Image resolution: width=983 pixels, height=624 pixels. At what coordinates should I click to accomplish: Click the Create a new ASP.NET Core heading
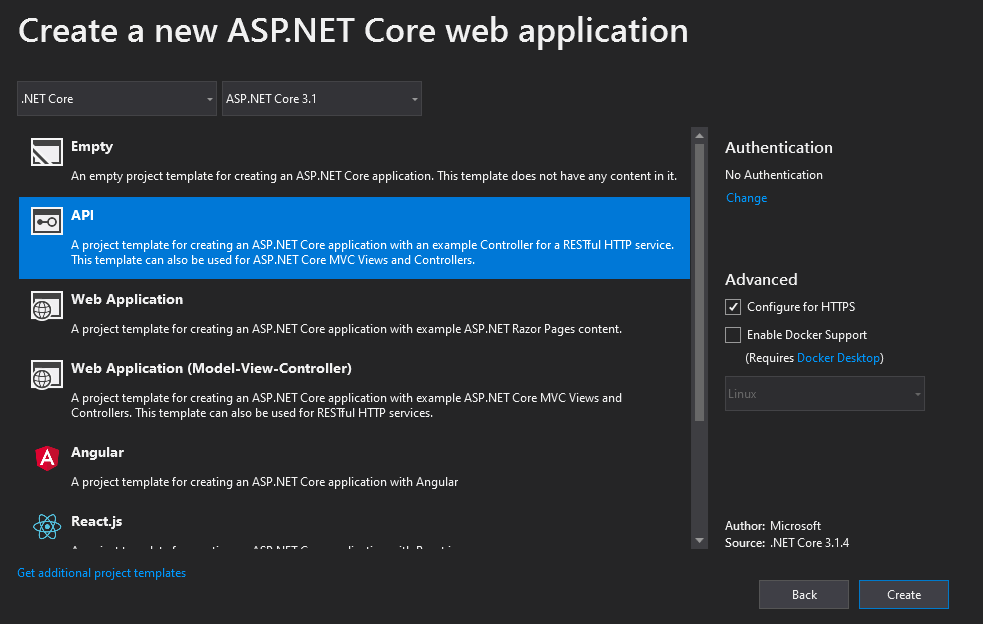pyautogui.click(x=353, y=30)
